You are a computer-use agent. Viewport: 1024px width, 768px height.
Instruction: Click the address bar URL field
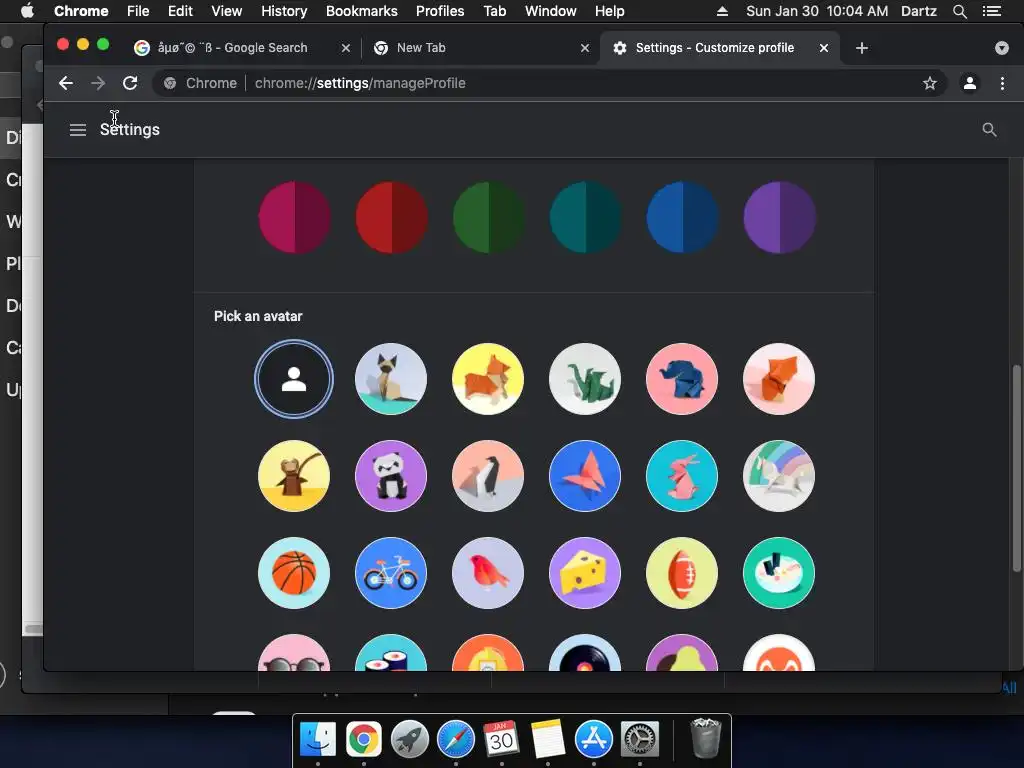coord(549,83)
